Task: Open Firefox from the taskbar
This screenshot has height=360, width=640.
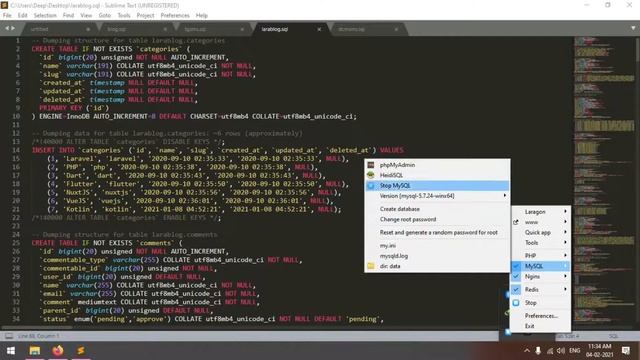Action: click(x=58, y=351)
